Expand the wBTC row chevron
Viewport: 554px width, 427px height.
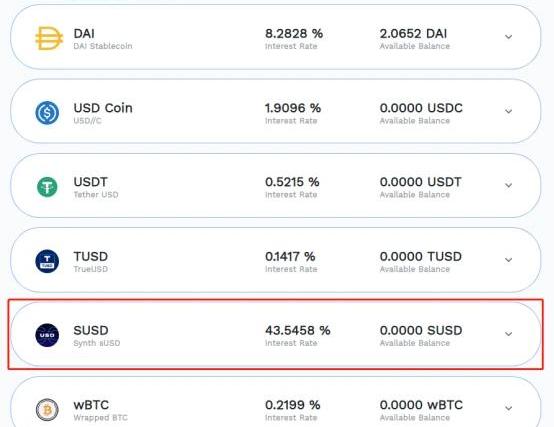[x=508, y=408]
